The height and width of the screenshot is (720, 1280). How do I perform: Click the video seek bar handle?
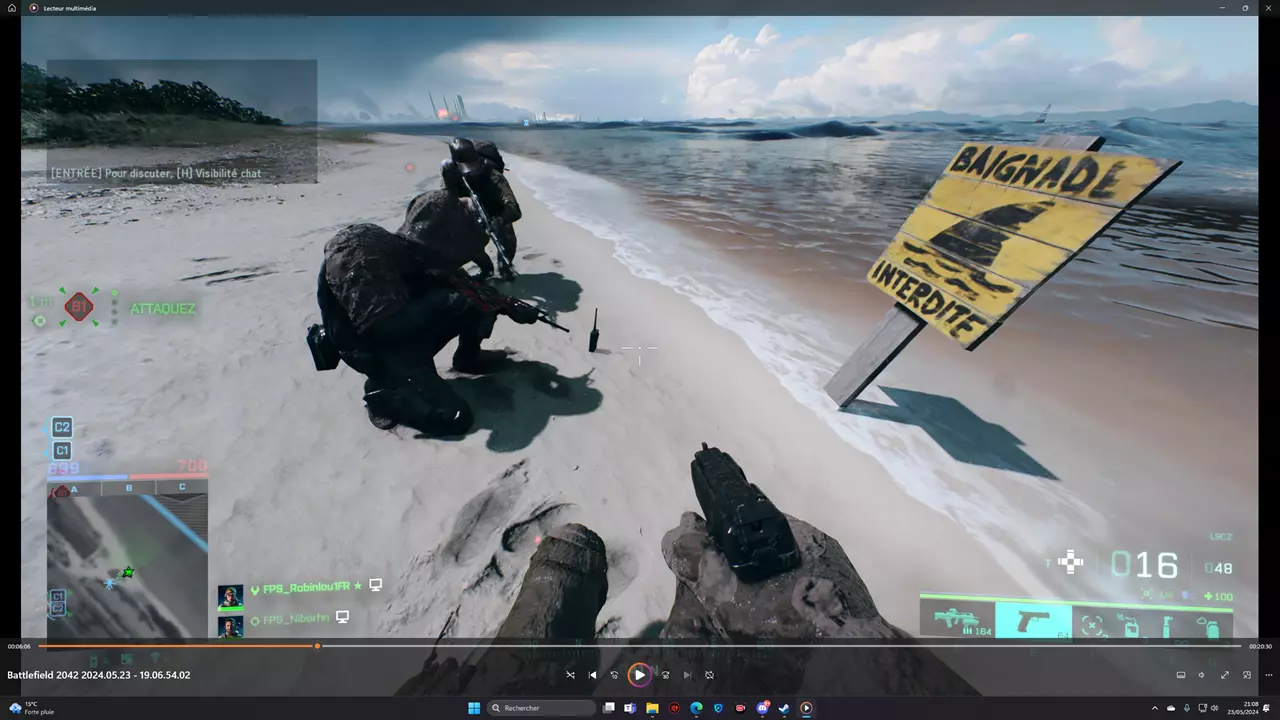tap(317, 646)
